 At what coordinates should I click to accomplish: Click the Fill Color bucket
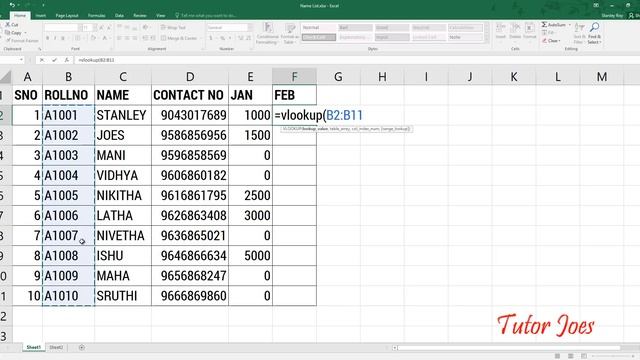(x=93, y=38)
